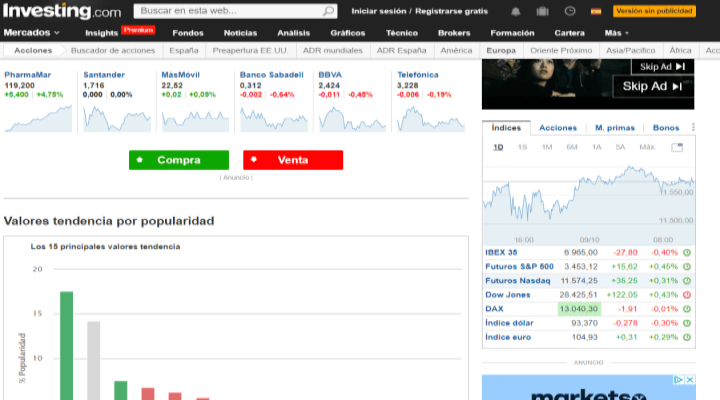Select the Europa sub-tab
Screen dimensions: 720x400
[x=501, y=51]
